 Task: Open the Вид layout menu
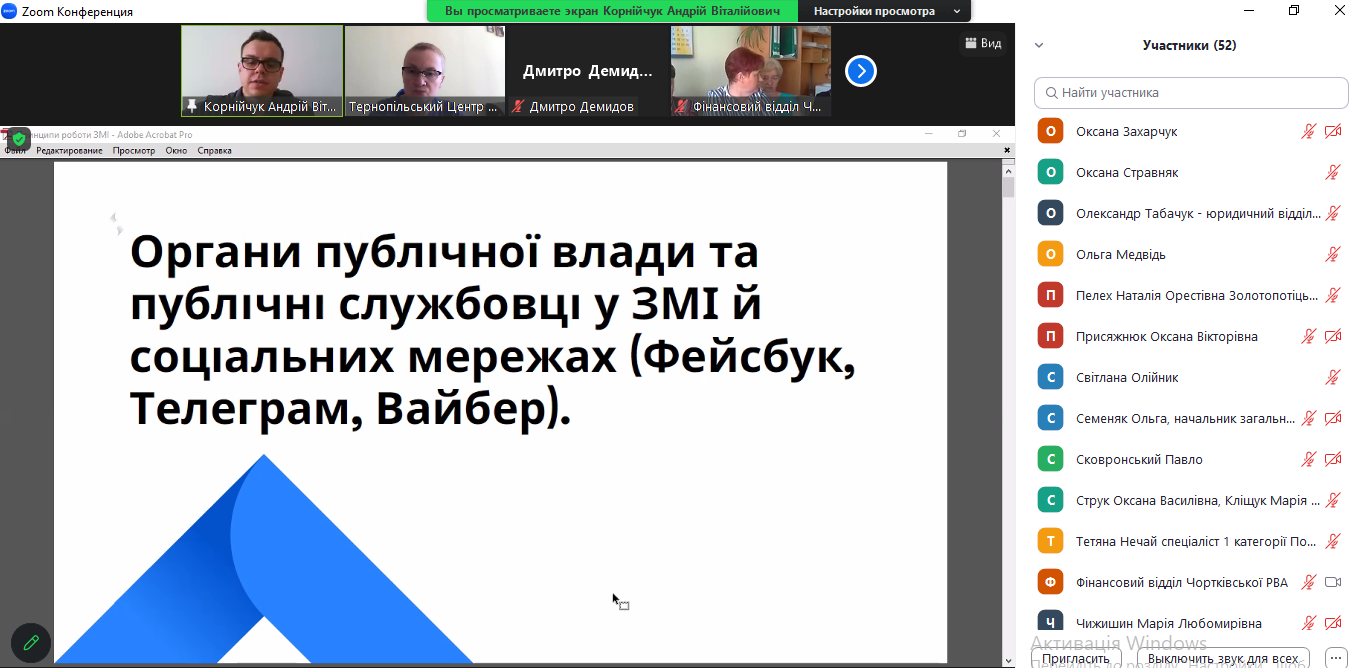(x=983, y=43)
